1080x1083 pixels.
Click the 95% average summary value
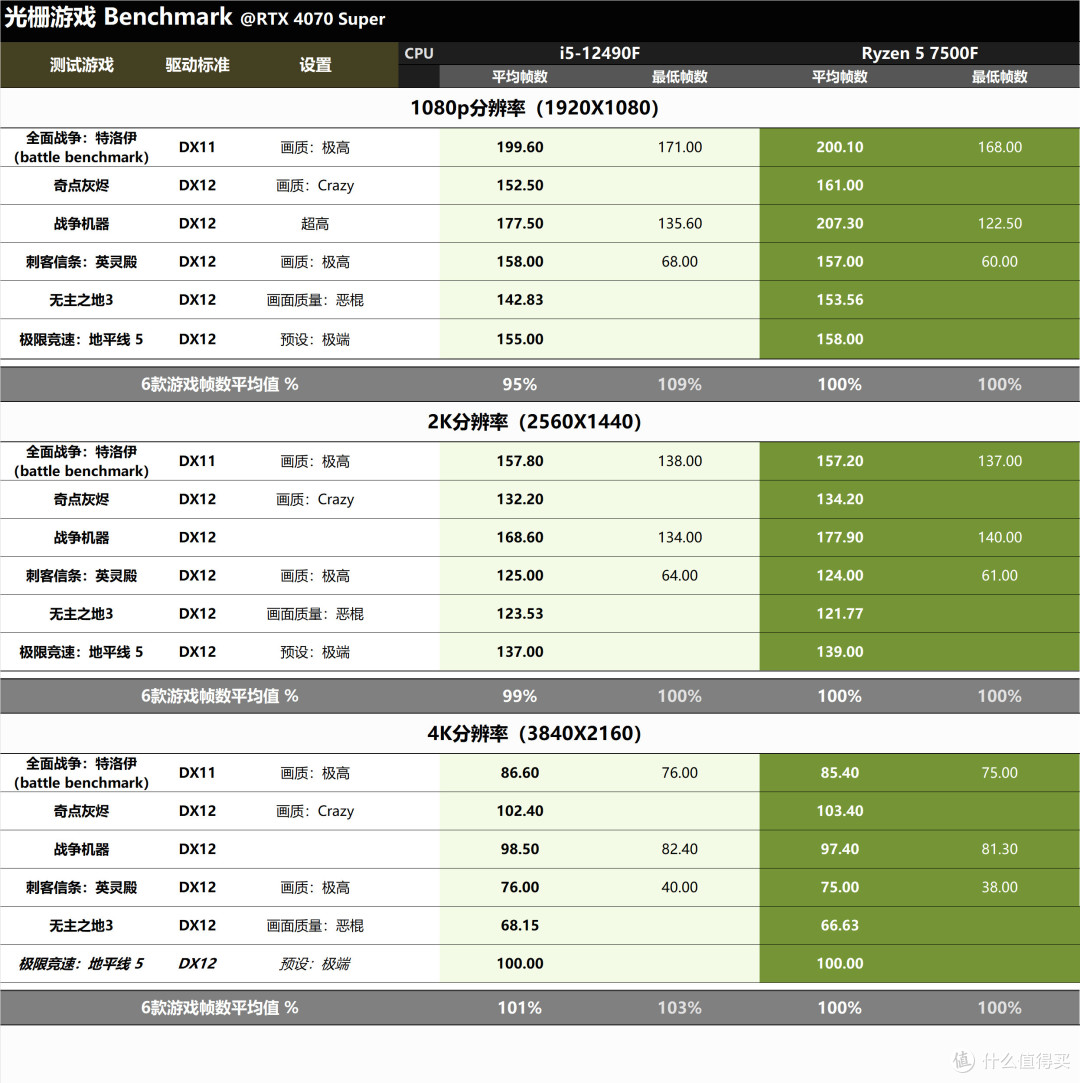click(x=520, y=384)
